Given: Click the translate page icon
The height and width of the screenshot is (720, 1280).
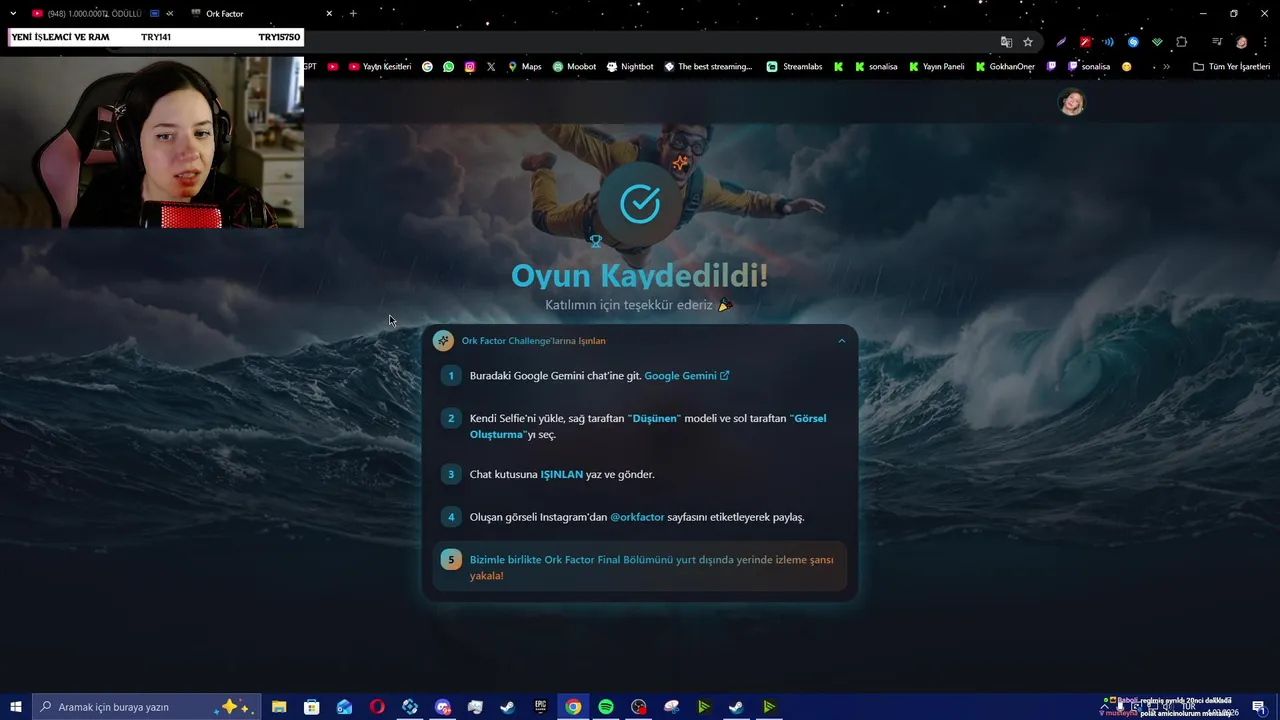Looking at the screenshot, I should [x=1006, y=42].
